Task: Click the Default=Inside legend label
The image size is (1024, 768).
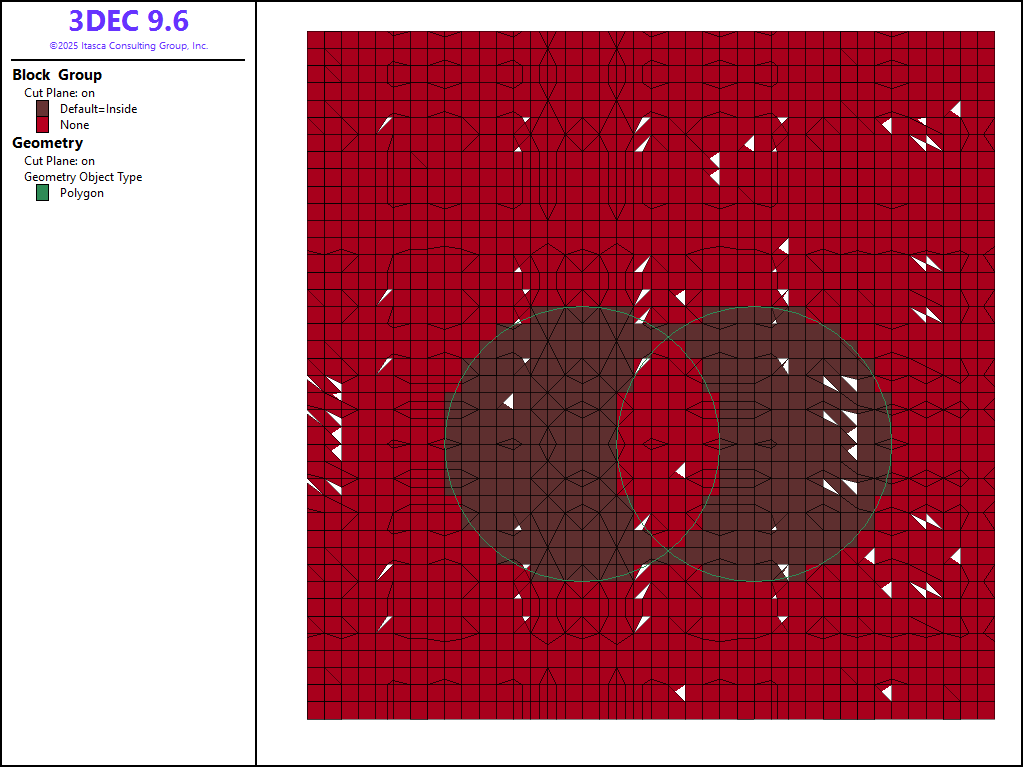Action: point(98,109)
